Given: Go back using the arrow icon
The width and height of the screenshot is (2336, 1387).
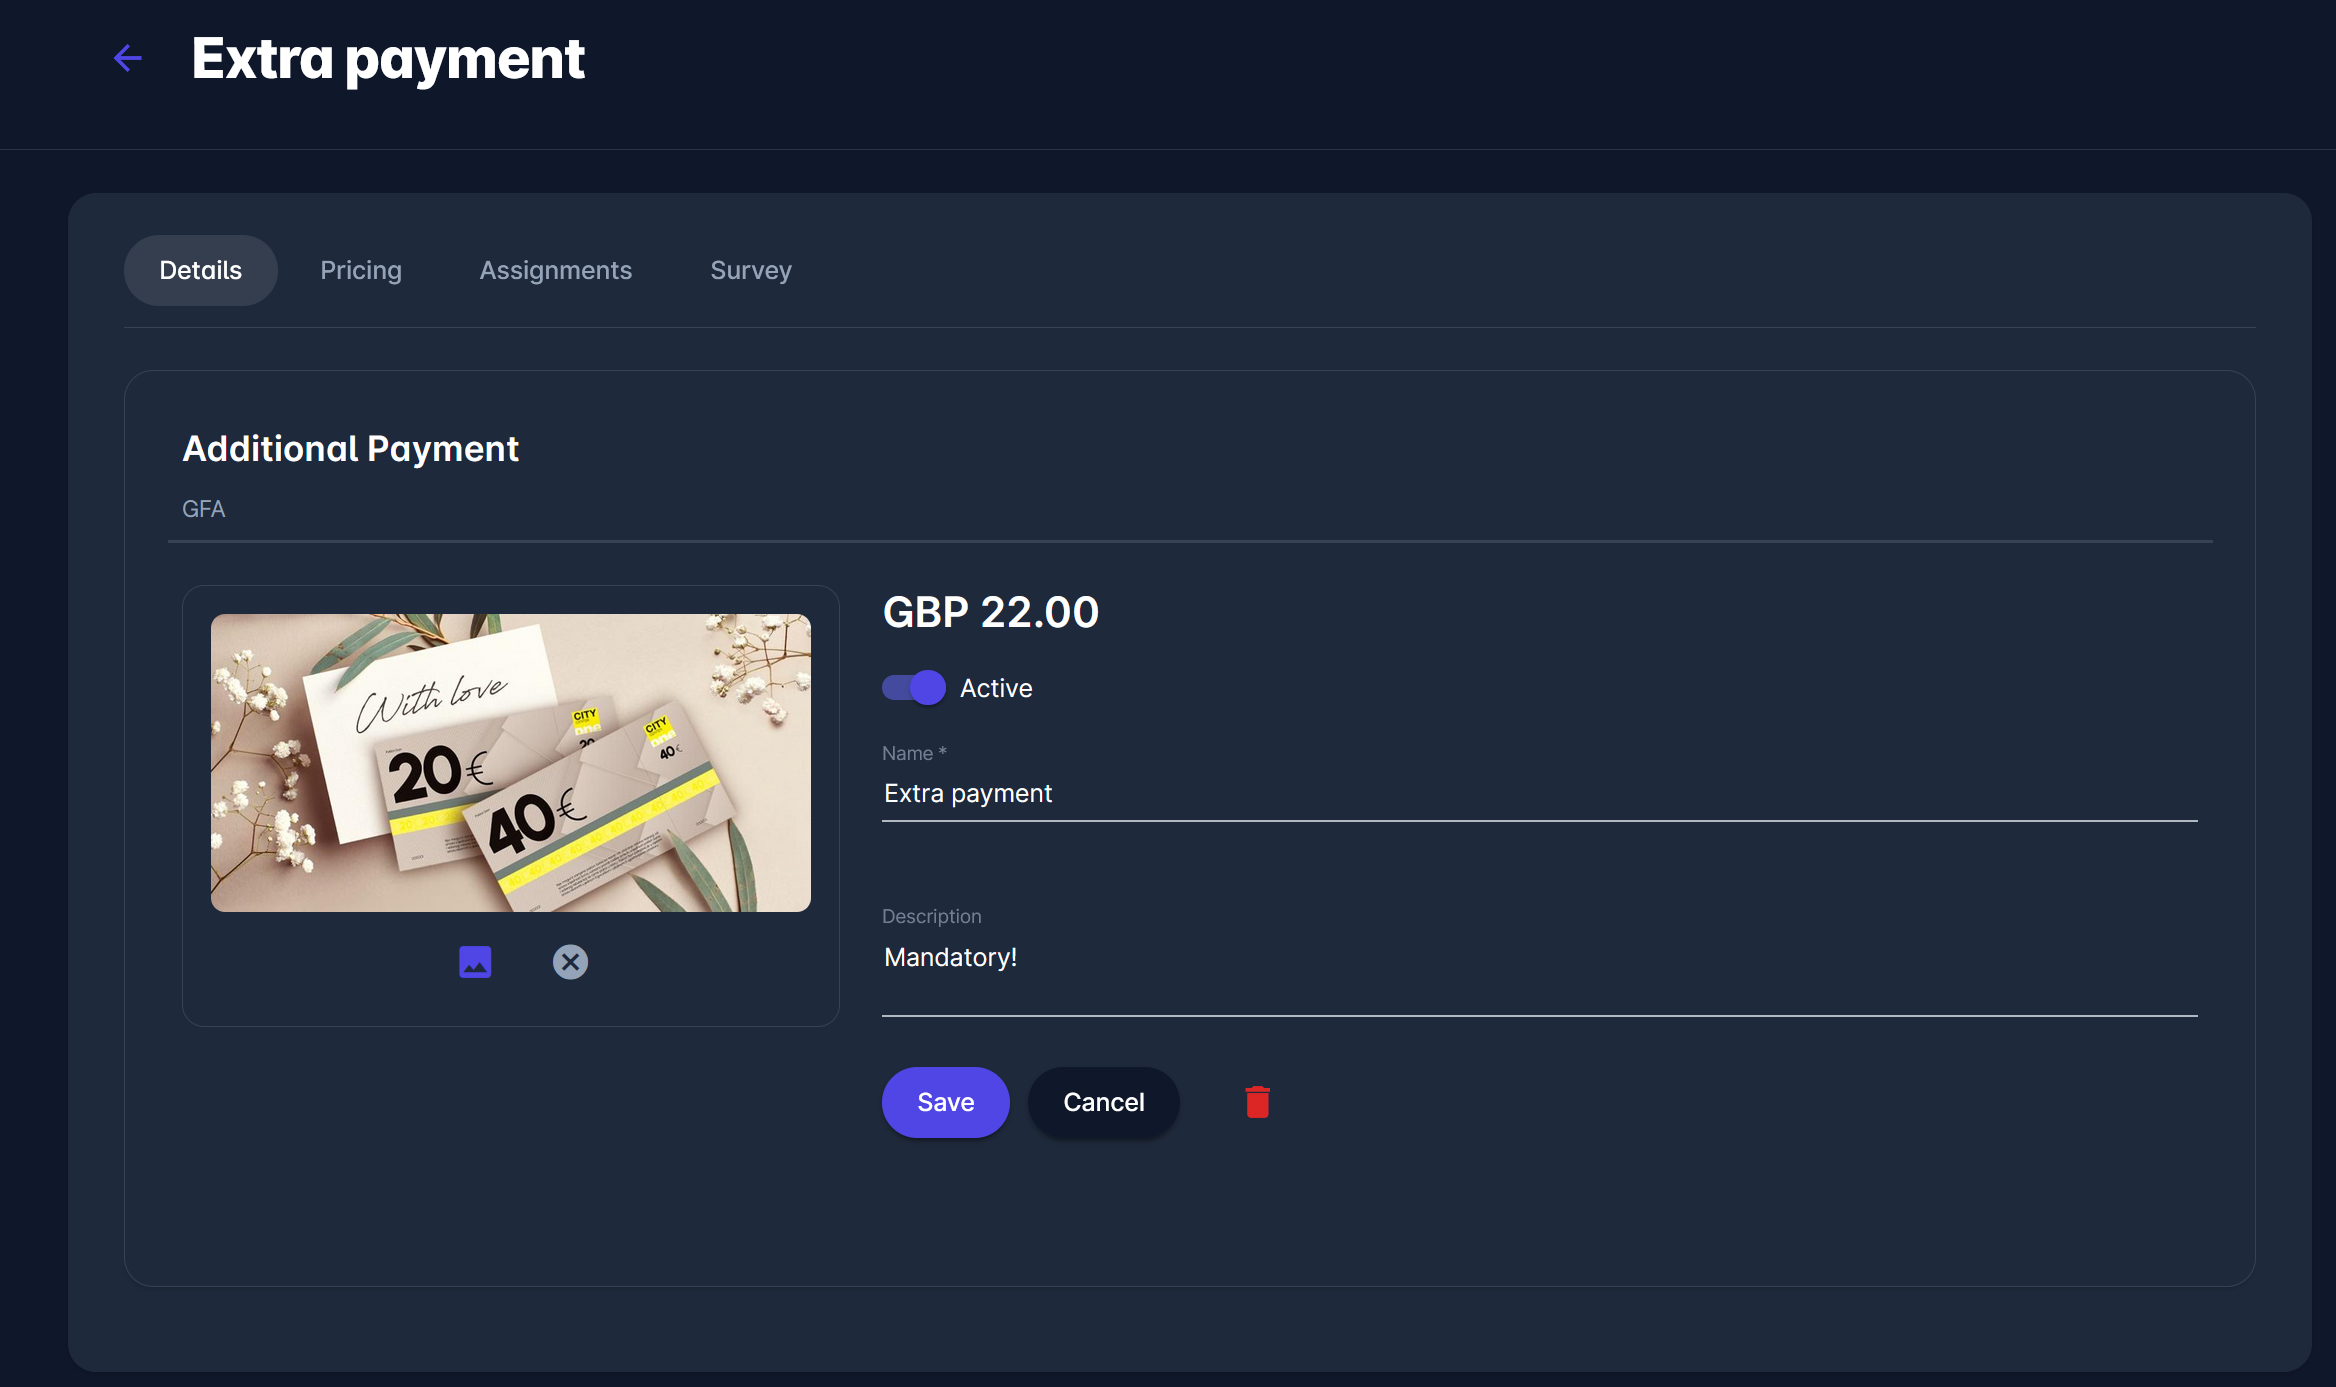Looking at the screenshot, I should click(128, 58).
